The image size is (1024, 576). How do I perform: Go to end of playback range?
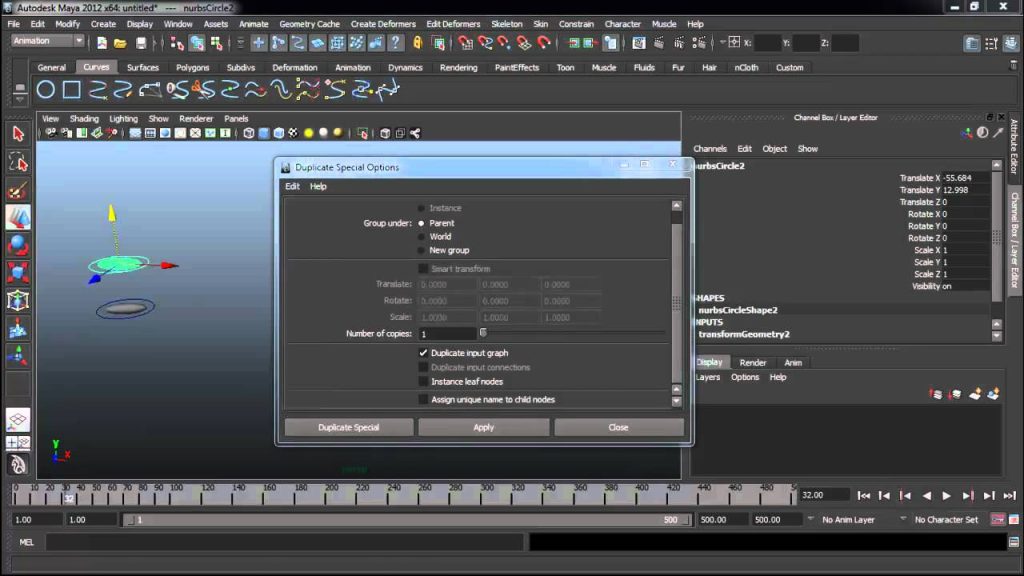pos(1010,496)
